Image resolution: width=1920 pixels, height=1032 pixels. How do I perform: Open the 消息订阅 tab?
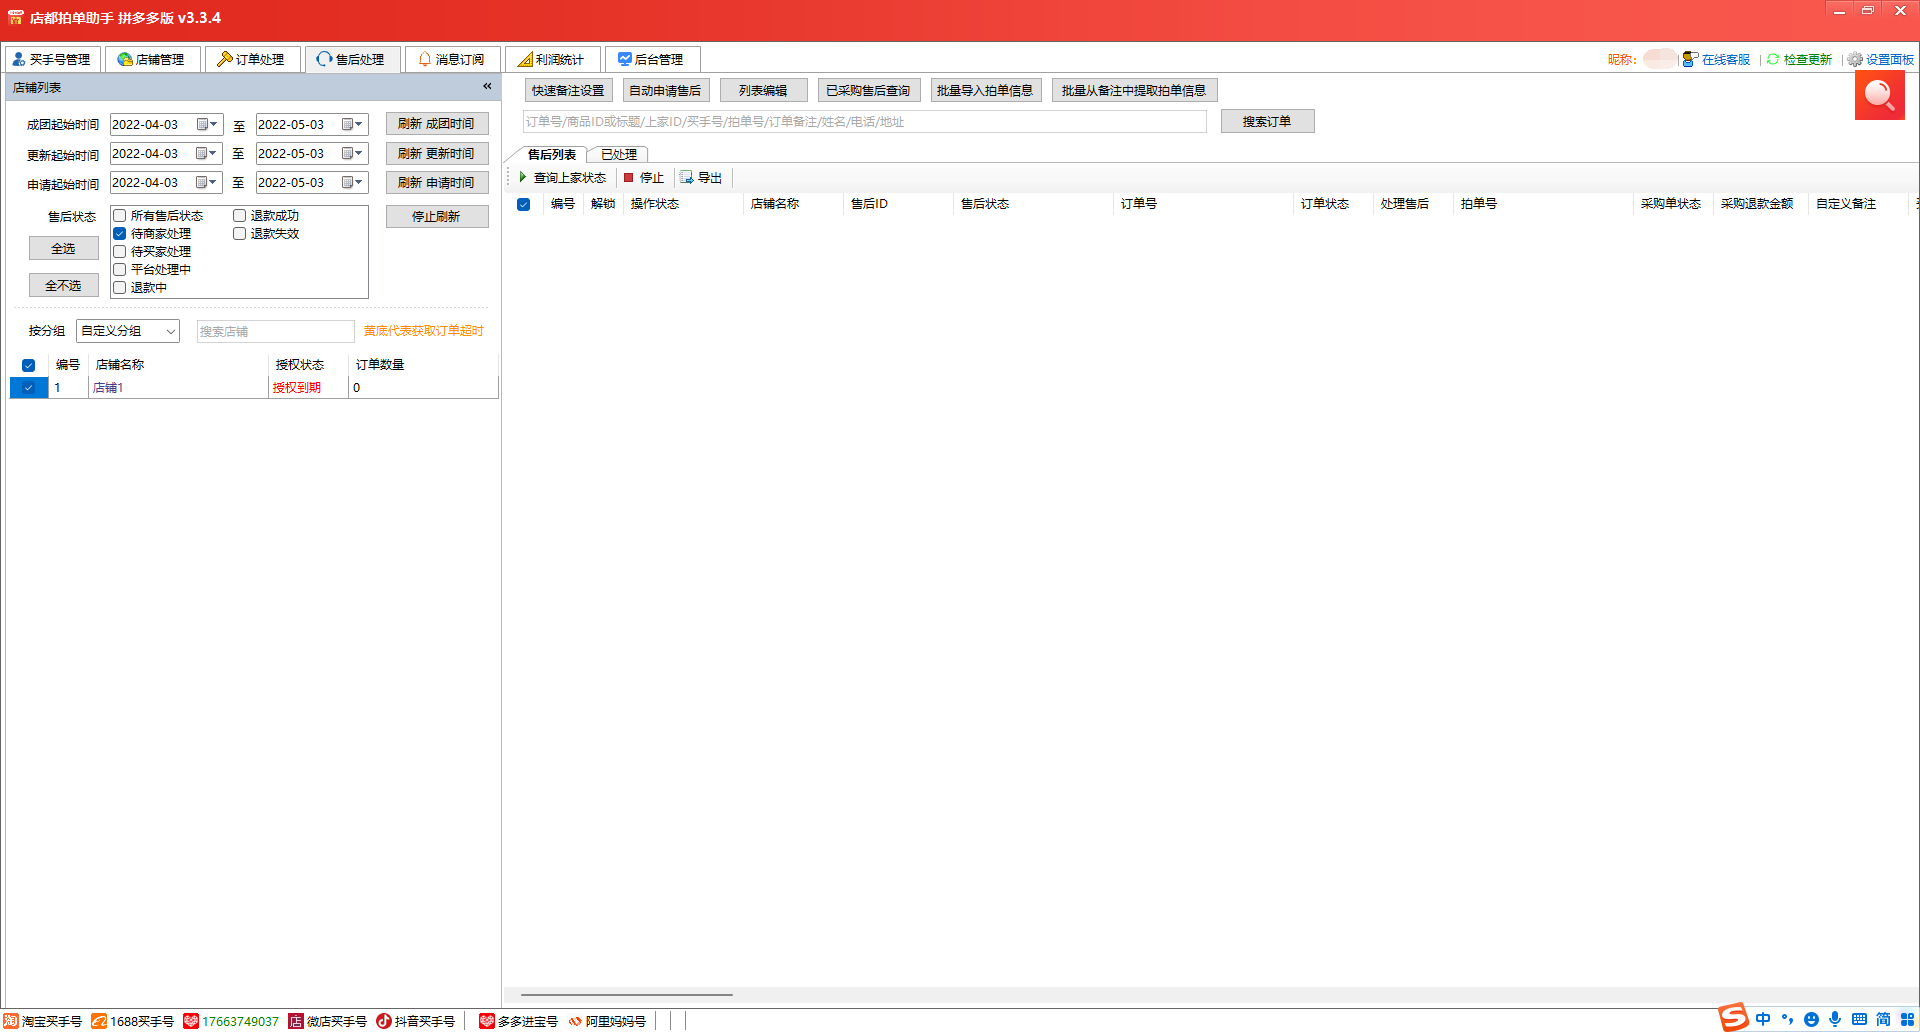tap(452, 59)
